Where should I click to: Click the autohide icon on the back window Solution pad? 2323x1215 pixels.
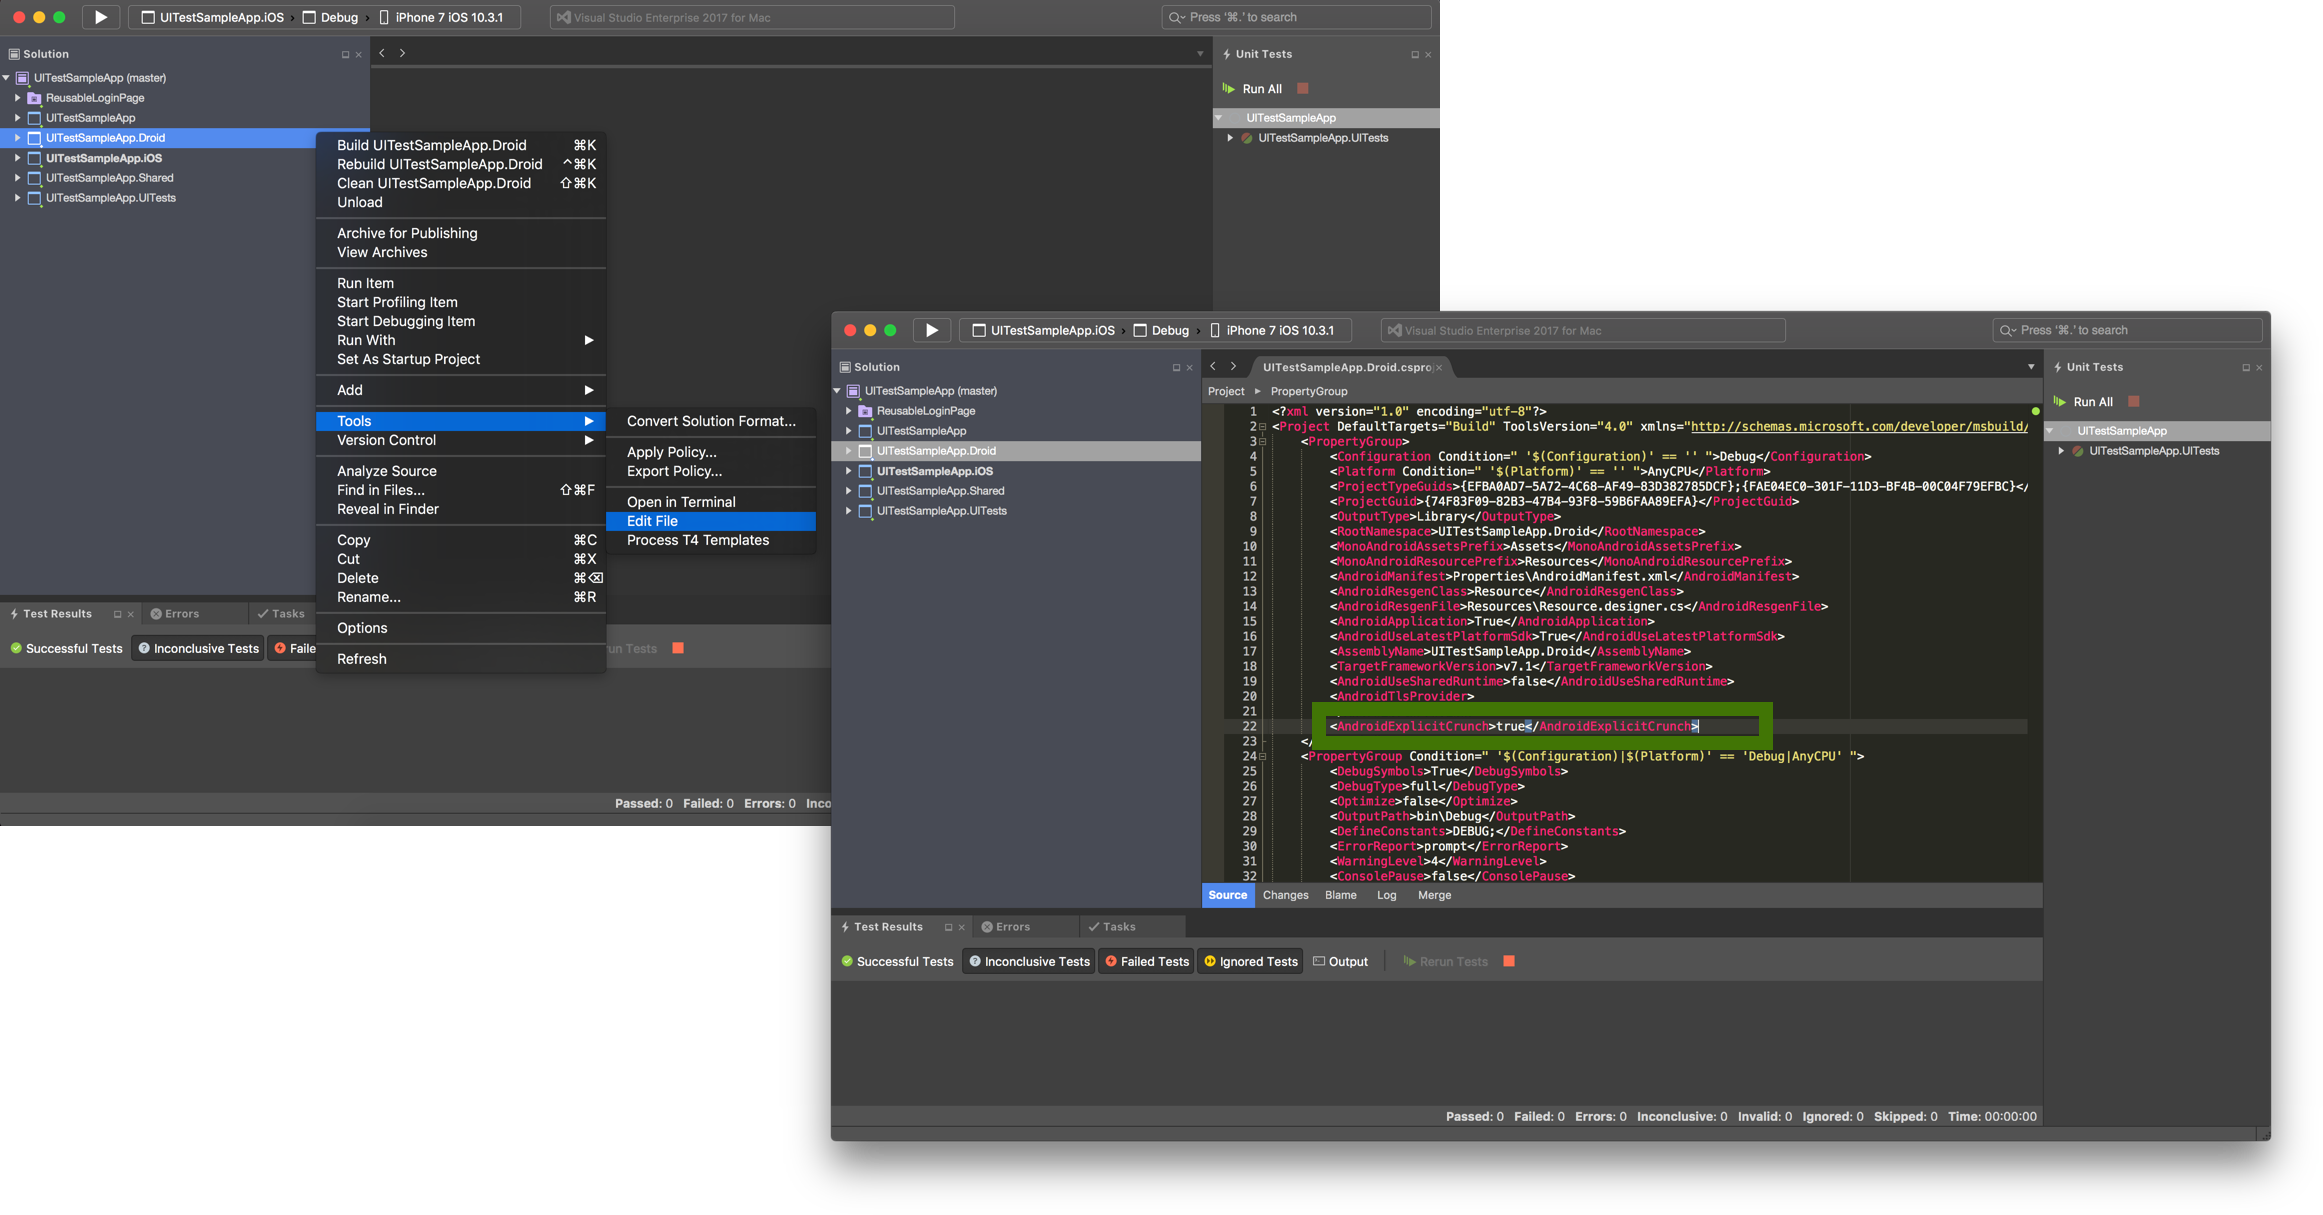coord(345,55)
